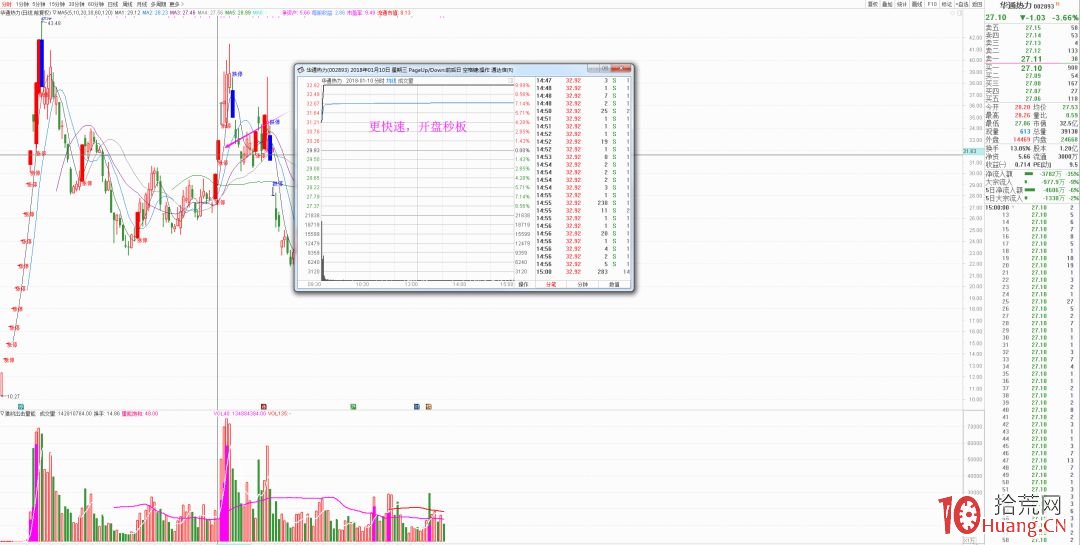This screenshot has width=1080, height=545.
Task: Select the 买二 27.09 bid row
Action: click(1032, 75)
